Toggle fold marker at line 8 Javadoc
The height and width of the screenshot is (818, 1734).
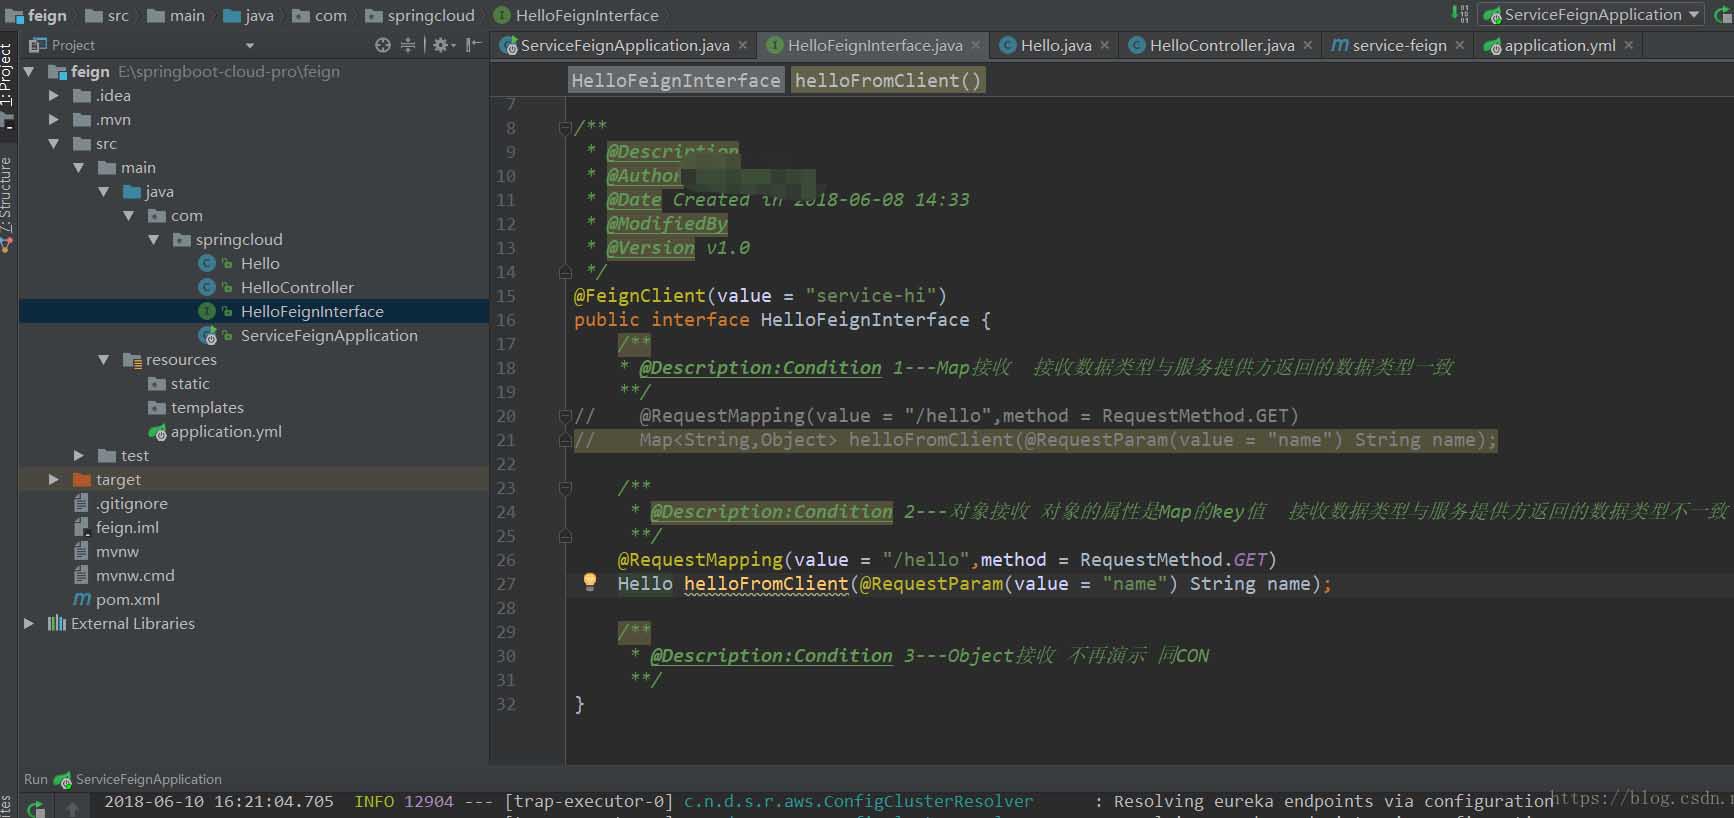[x=565, y=128]
